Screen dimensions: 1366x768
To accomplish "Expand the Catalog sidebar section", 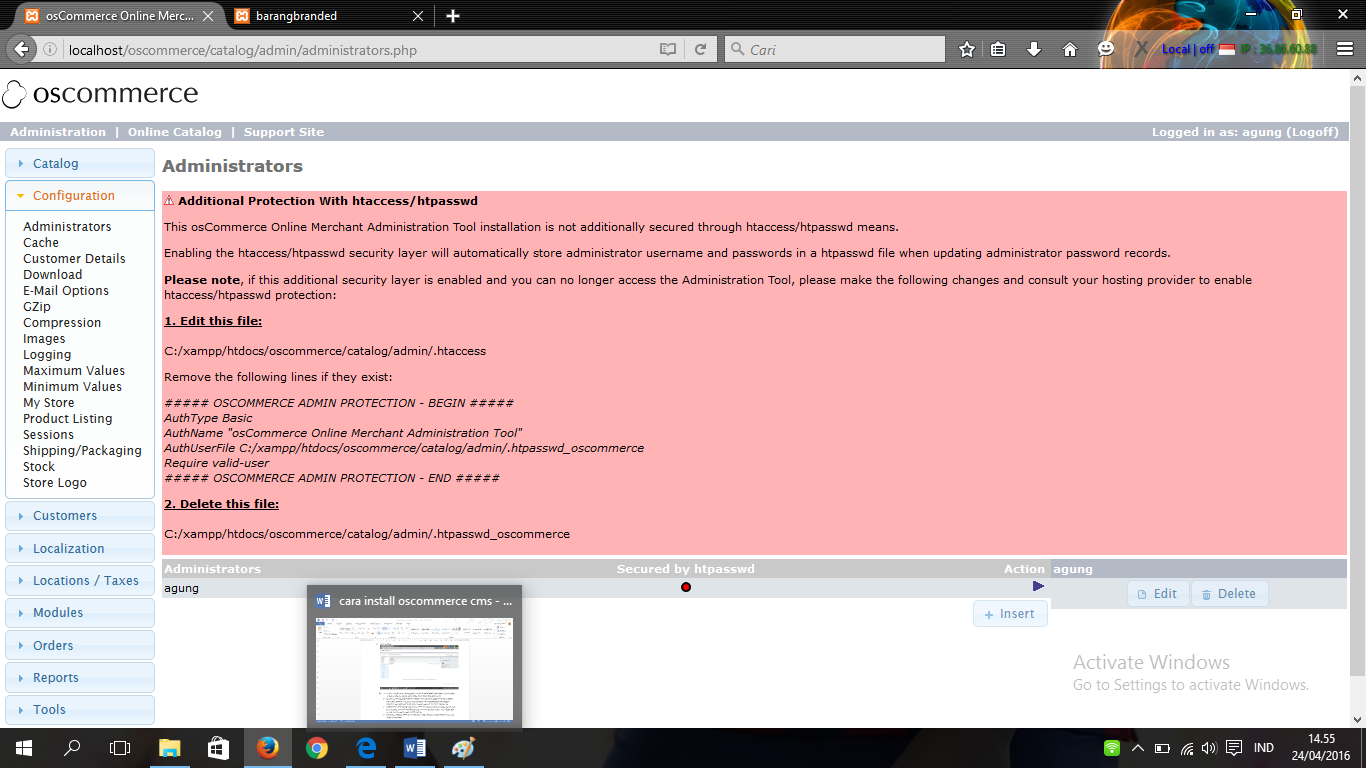I will (80, 163).
